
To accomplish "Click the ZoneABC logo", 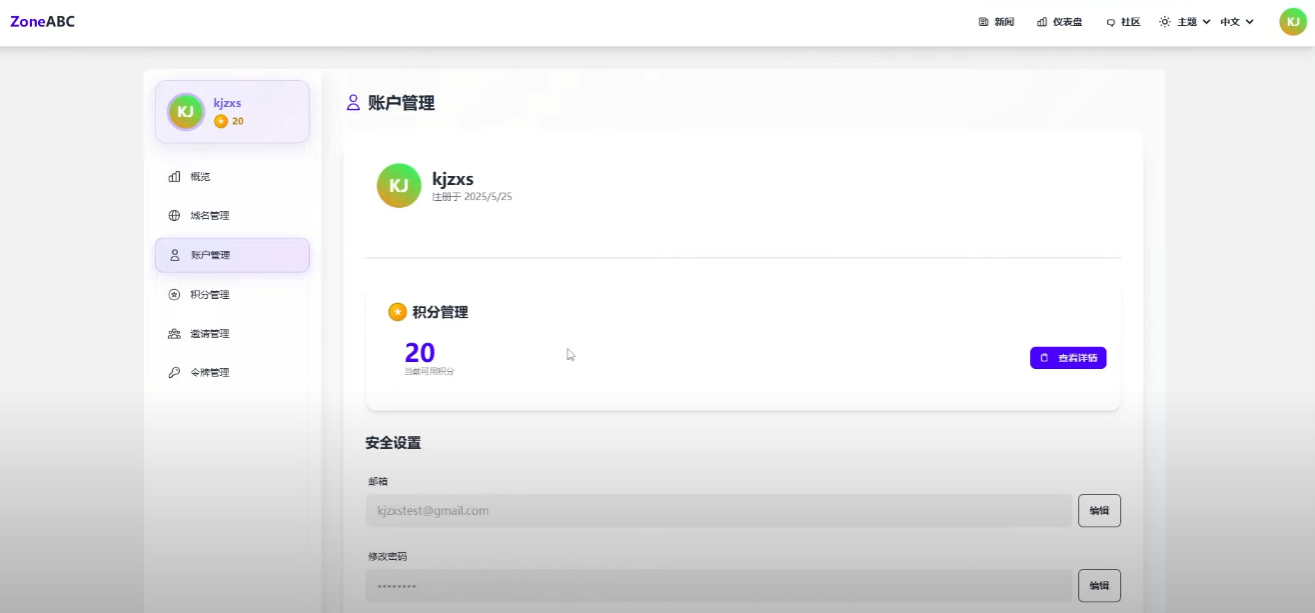I will pos(42,22).
